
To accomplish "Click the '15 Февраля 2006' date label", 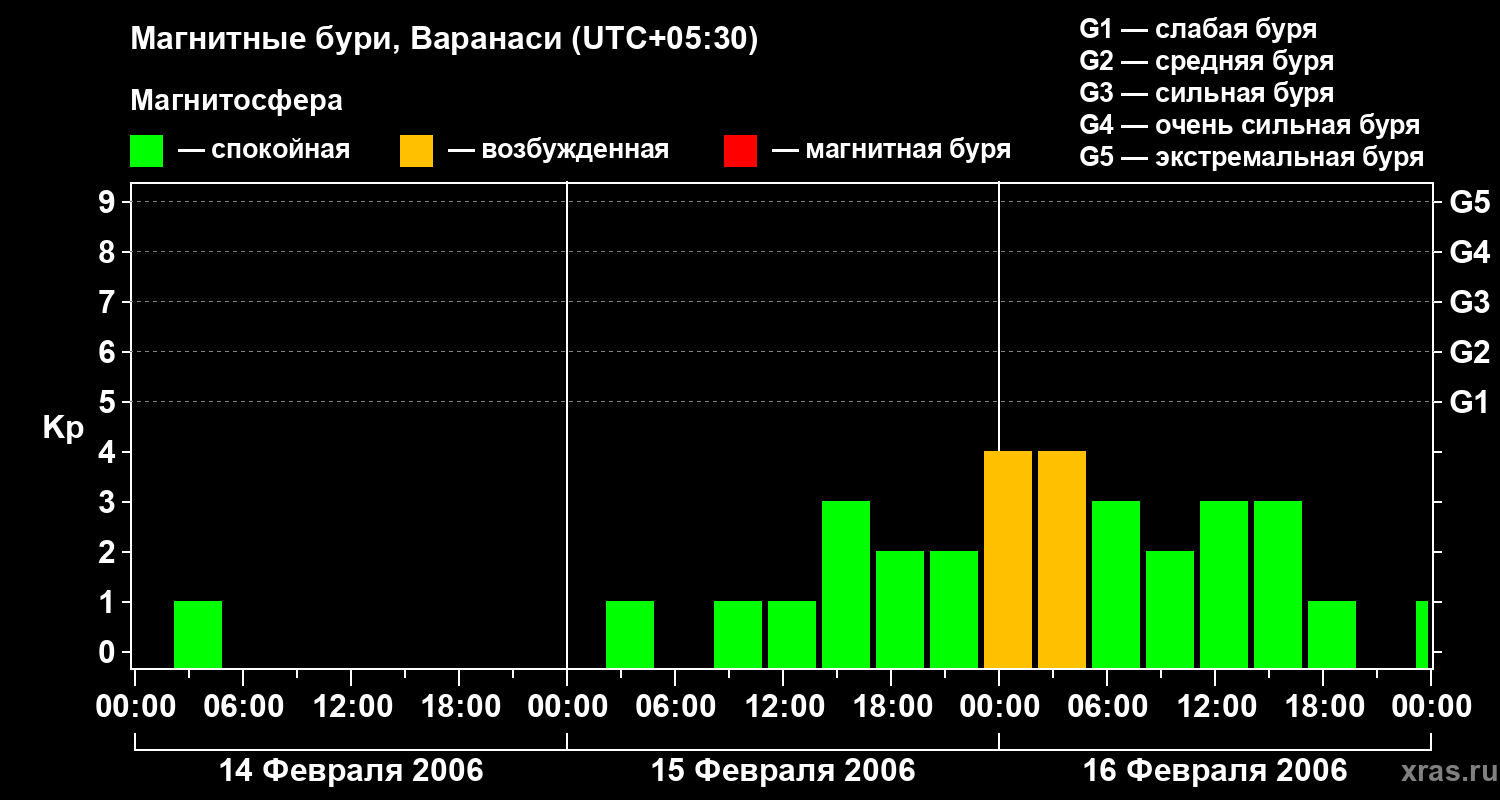I will 783,771.
